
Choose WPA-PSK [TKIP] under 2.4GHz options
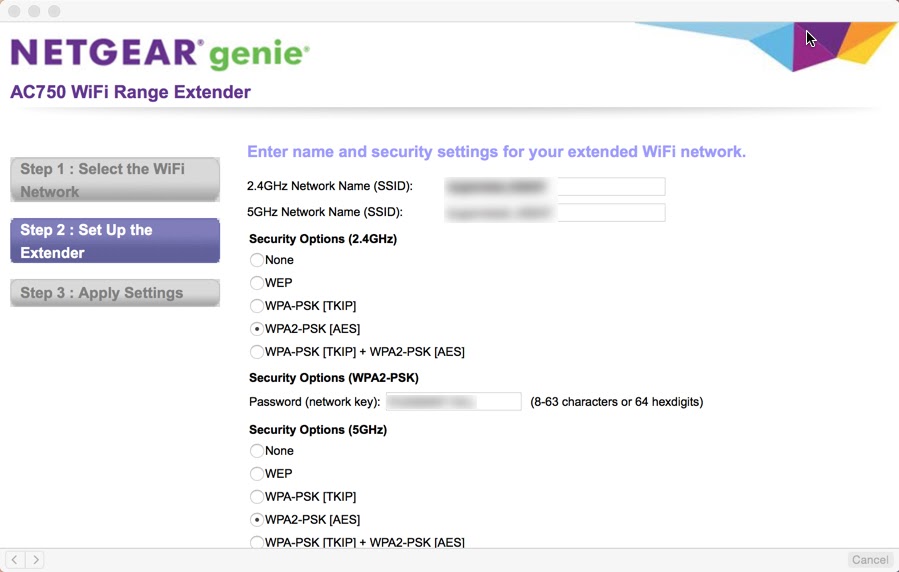(256, 306)
